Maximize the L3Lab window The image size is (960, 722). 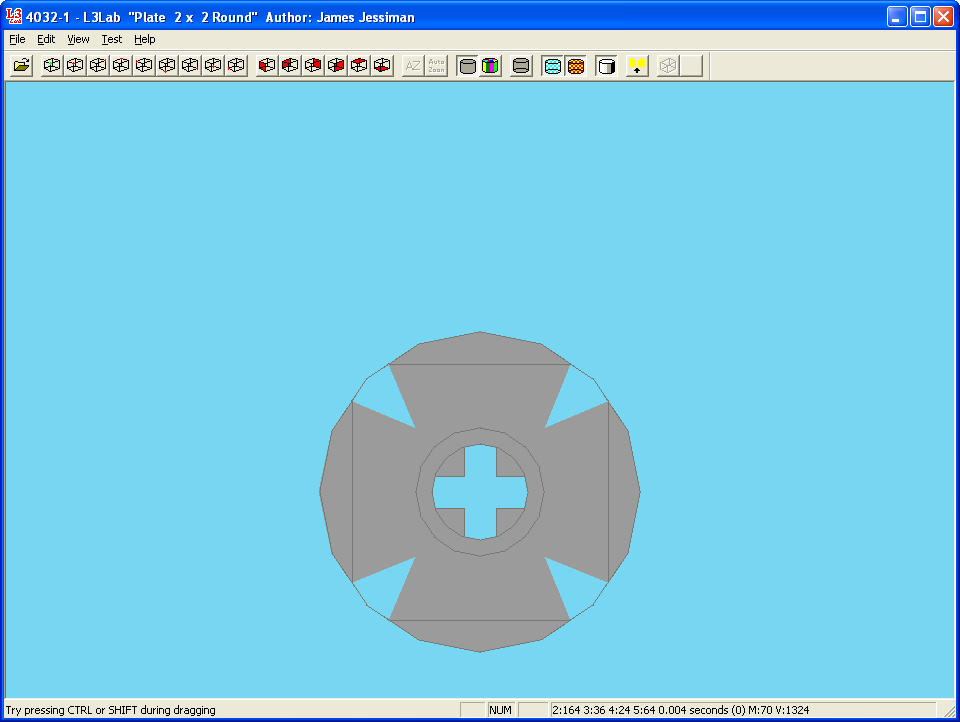[x=920, y=17]
